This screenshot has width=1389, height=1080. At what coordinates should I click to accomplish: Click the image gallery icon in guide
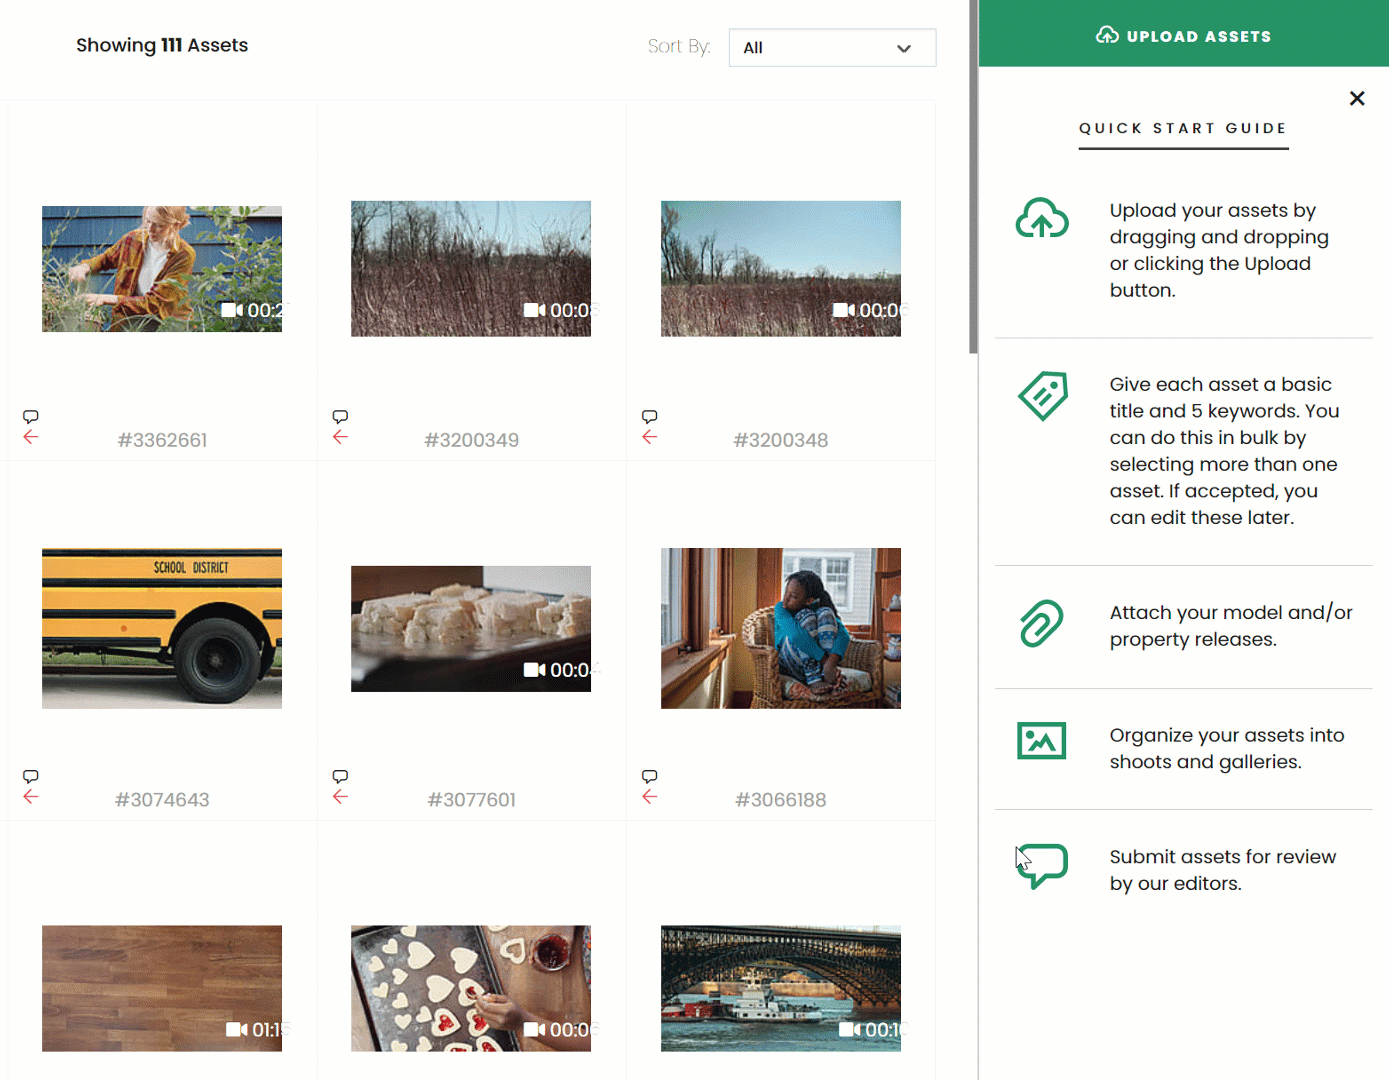point(1041,741)
